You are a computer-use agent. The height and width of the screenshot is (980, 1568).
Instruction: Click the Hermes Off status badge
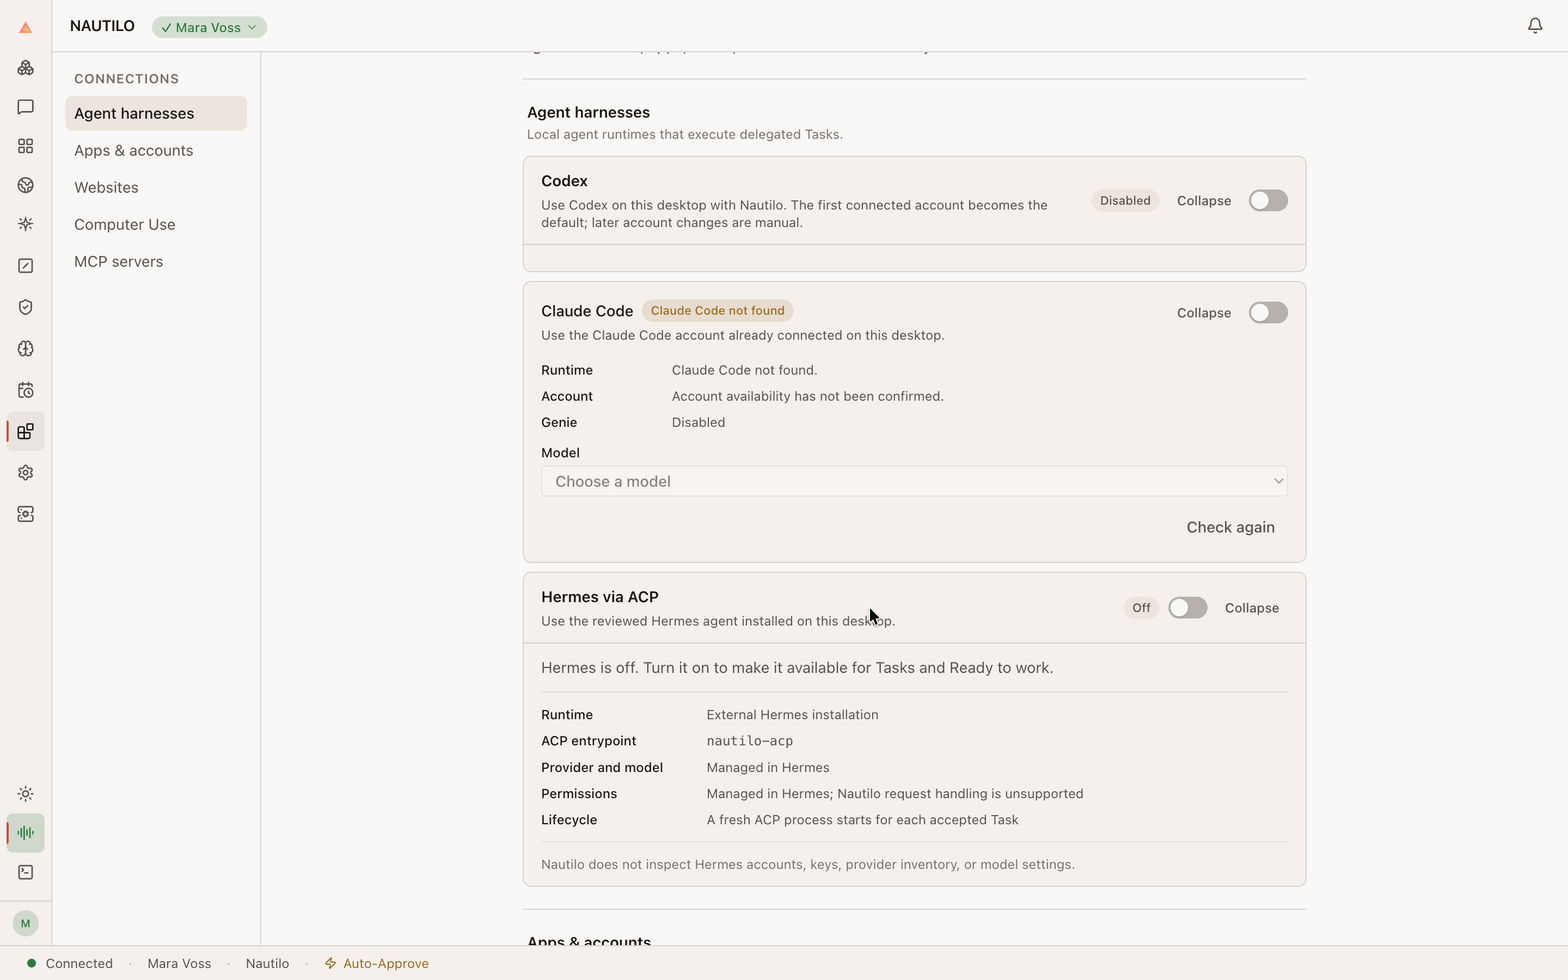pos(1141,608)
